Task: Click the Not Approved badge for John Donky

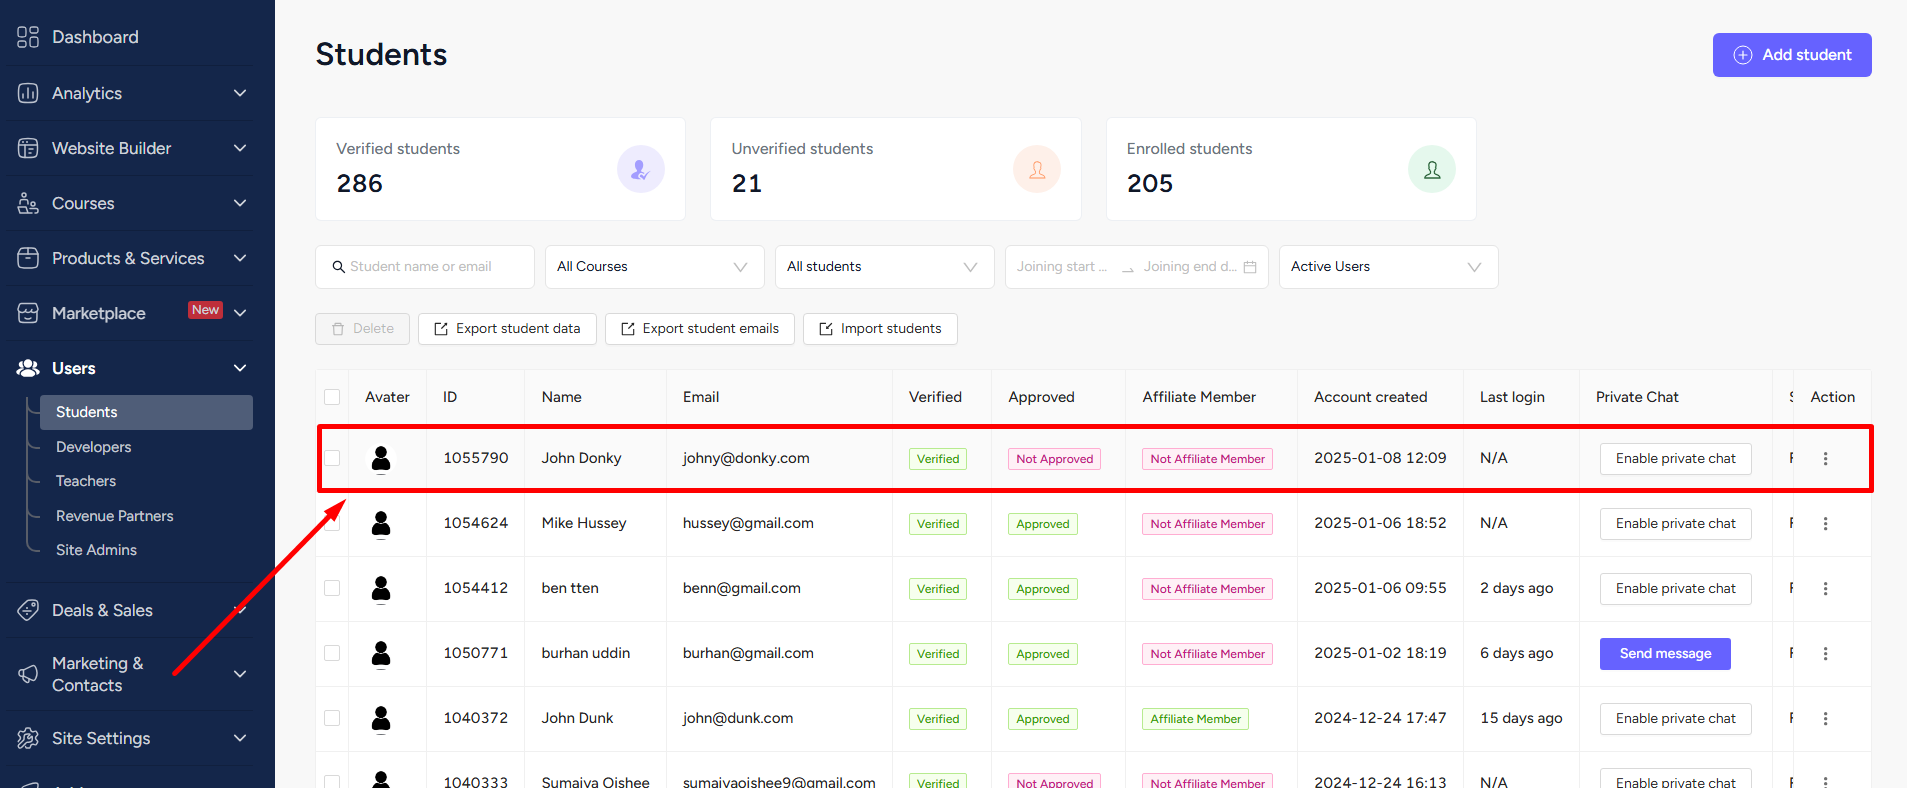Action: pyautogui.click(x=1055, y=459)
